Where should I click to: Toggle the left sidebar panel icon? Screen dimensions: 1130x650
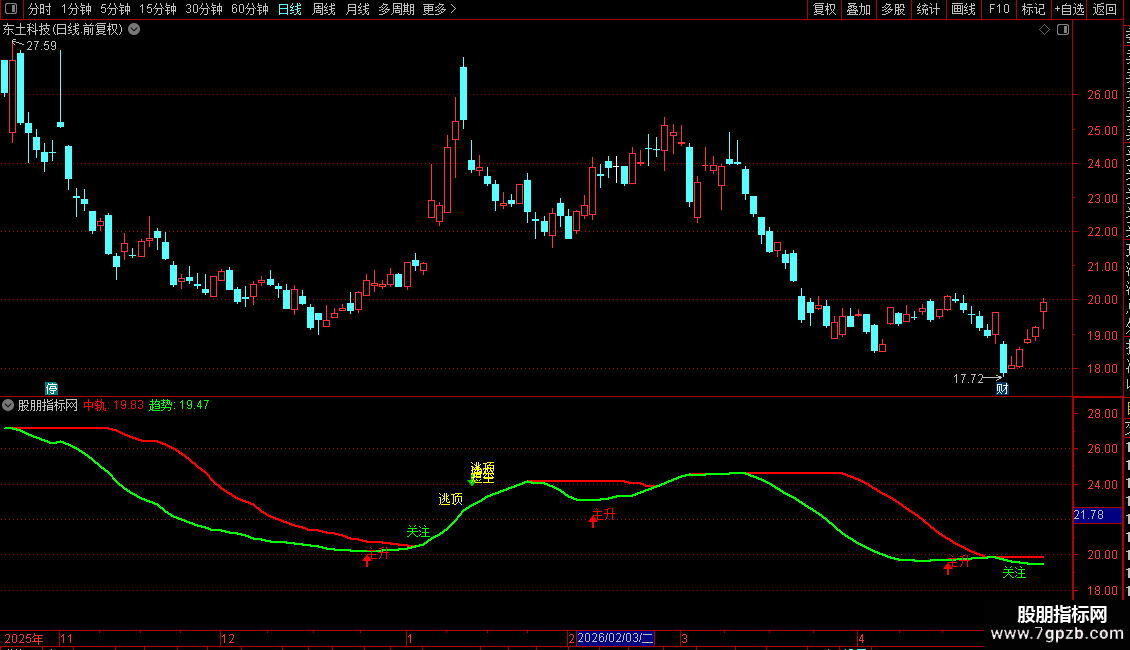(x=11, y=9)
